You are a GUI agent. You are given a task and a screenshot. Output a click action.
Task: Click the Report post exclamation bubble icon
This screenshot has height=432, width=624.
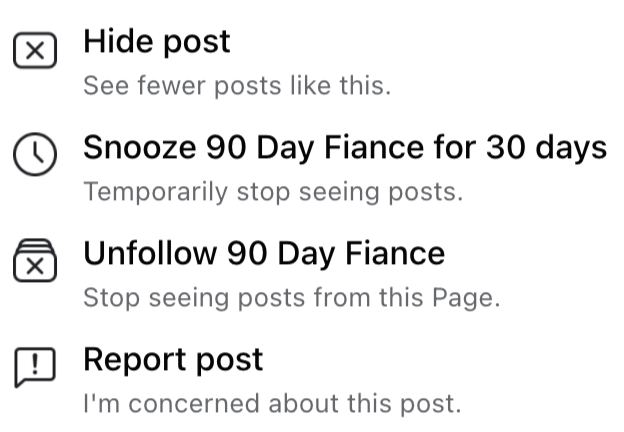point(35,368)
